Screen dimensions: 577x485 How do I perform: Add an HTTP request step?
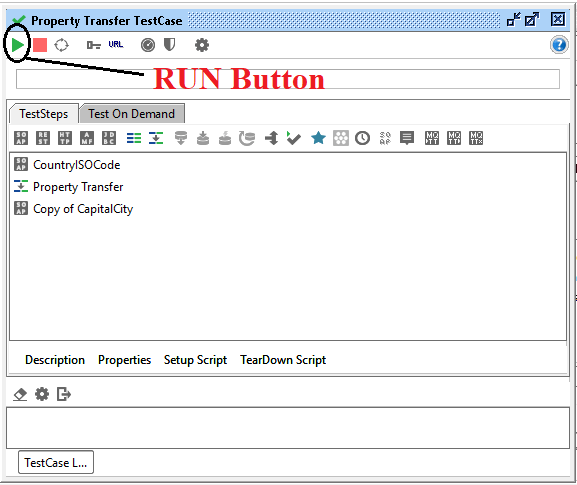[65, 138]
